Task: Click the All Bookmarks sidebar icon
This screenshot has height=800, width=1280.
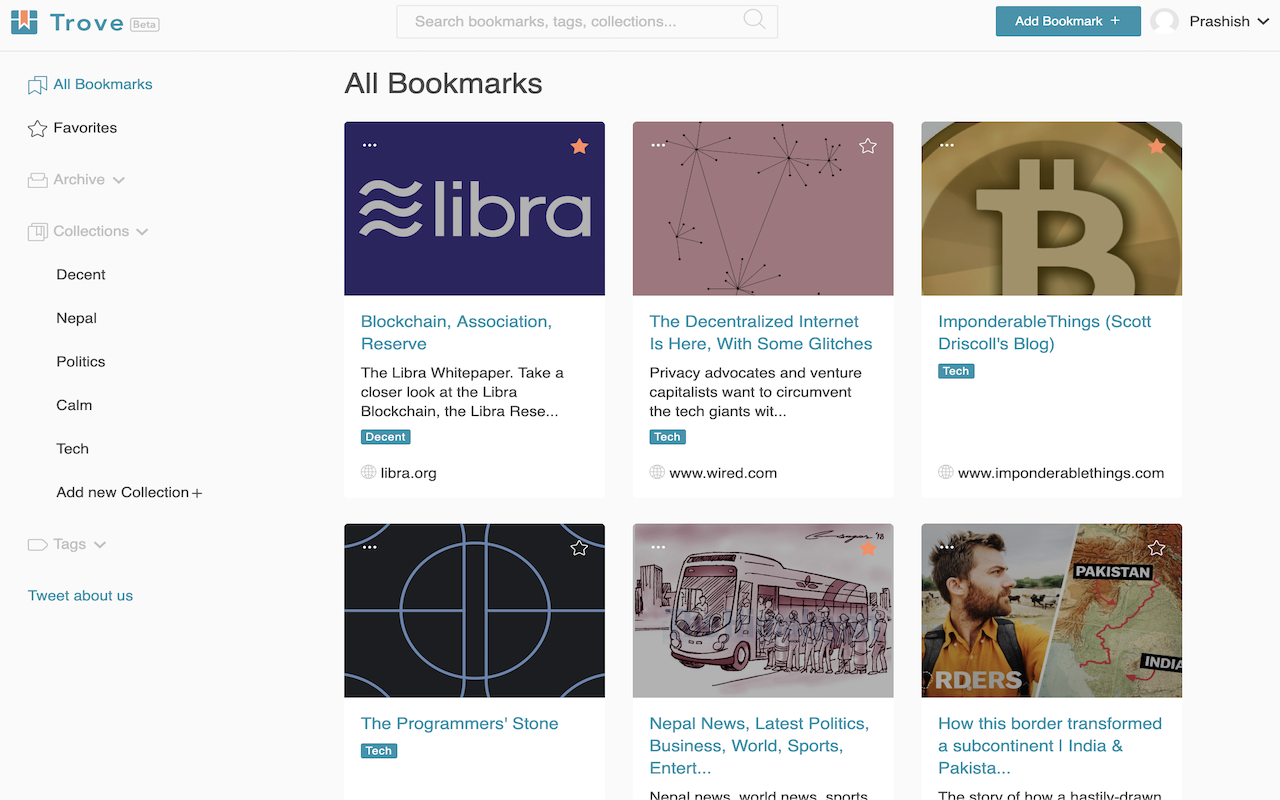Action: tap(37, 85)
